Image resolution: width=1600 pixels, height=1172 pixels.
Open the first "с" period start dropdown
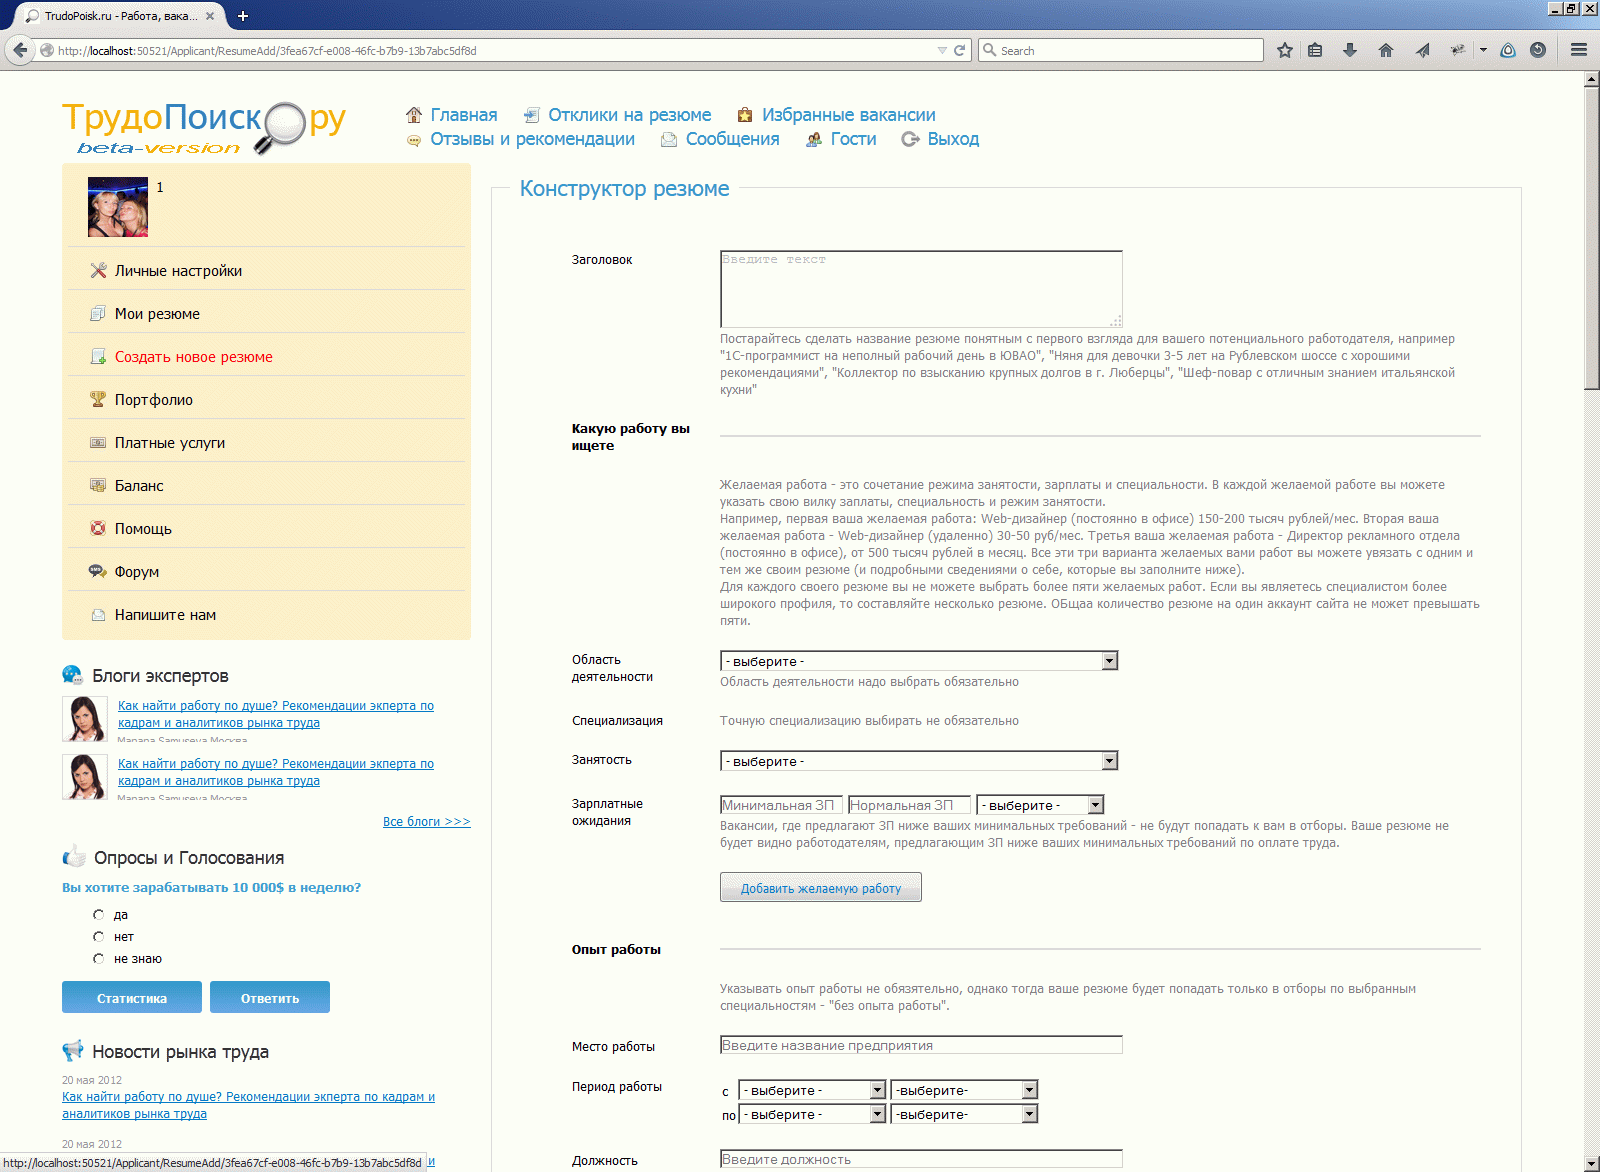pos(812,1090)
